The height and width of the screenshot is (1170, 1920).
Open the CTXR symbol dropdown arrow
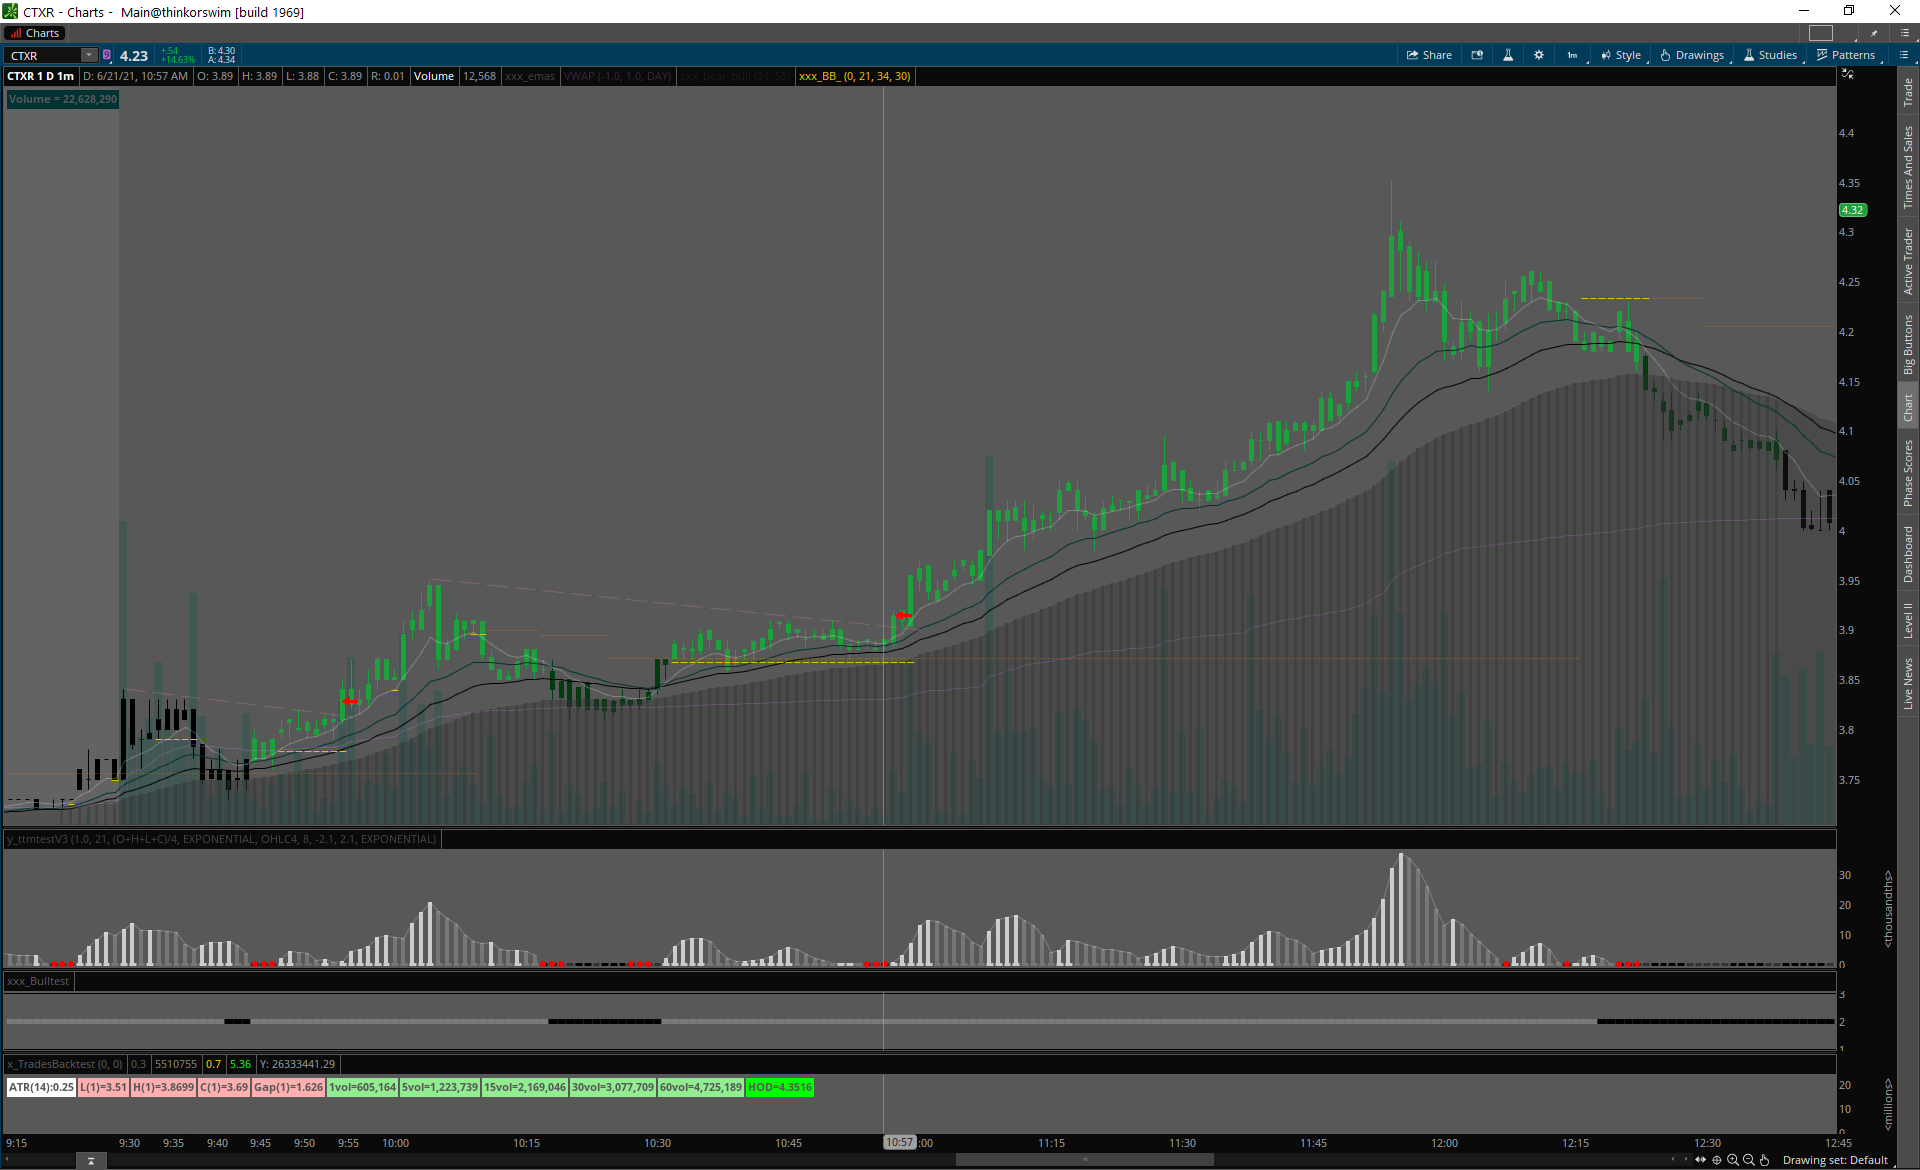click(89, 55)
